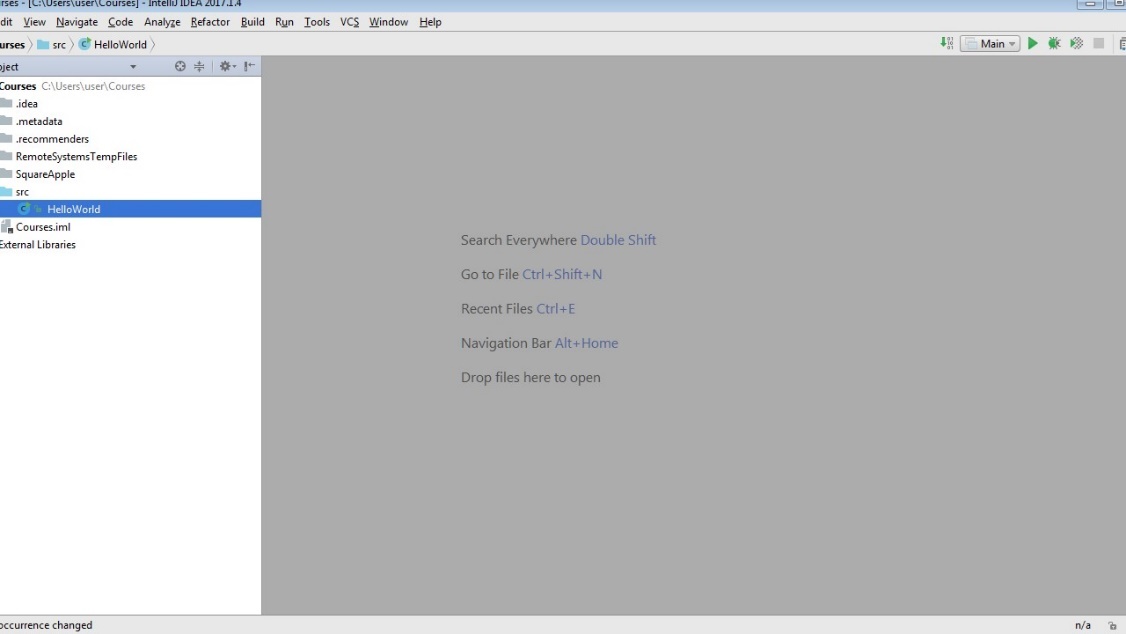Start debugging with the green bug icon

click(1055, 44)
